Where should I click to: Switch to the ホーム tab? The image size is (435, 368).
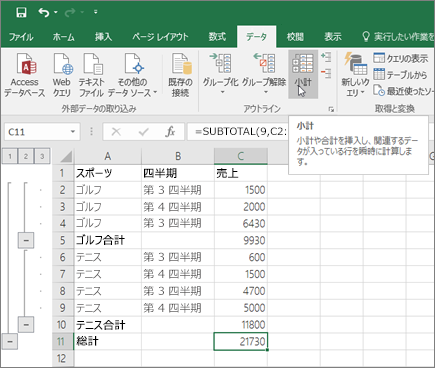point(63,37)
